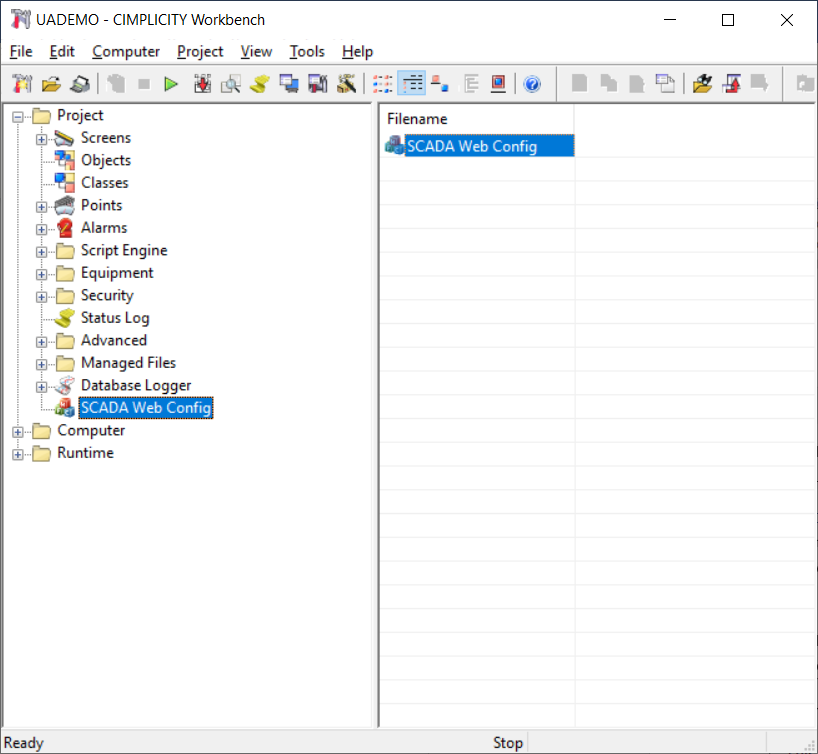Click the greyed-out Stop square icon
This screenshot has width=818, height=754.
click(x=144, y=83)
